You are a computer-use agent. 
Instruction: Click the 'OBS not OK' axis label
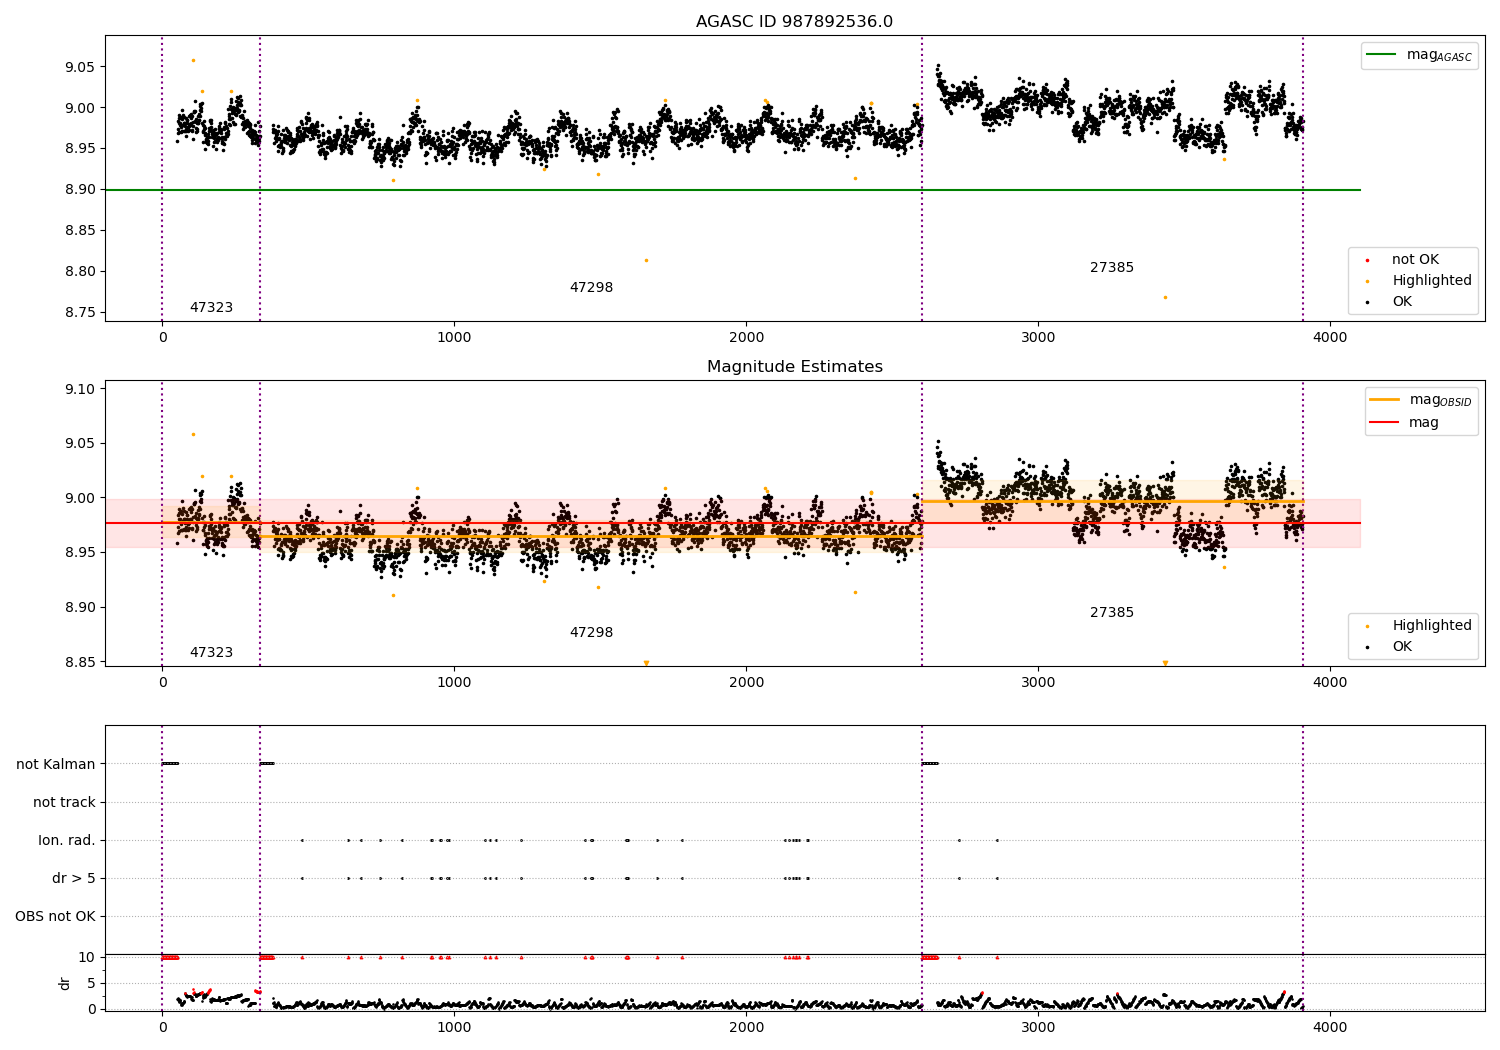pyautogui.click(x=55, y=916)
